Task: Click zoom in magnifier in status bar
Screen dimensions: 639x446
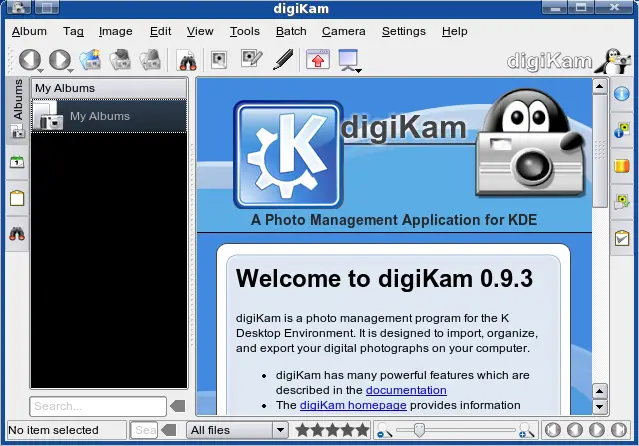Action: coord(526,431)
